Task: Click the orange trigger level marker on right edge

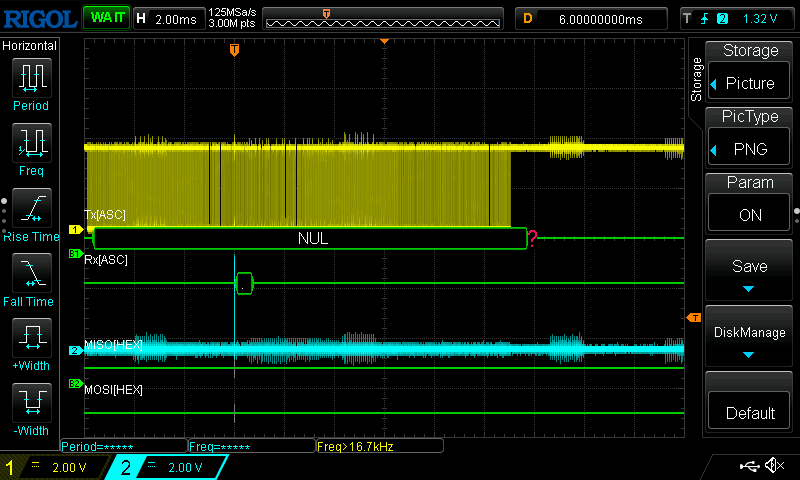Action: coord(693,318)
